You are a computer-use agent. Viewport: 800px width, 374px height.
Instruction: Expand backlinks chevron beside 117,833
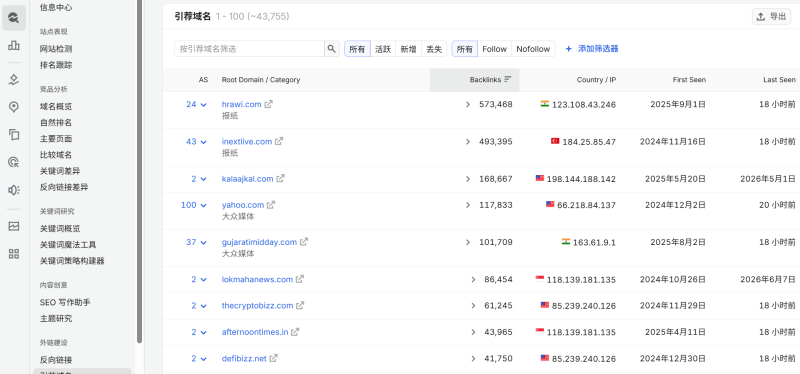468,205
